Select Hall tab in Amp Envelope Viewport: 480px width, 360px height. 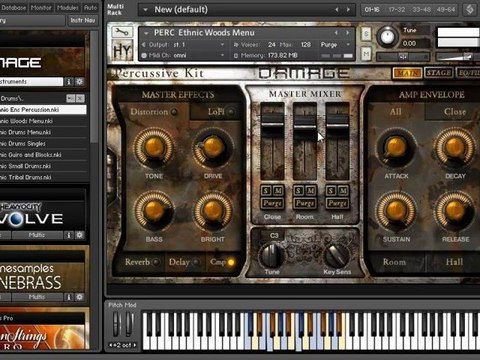click(x=455, y=262)
